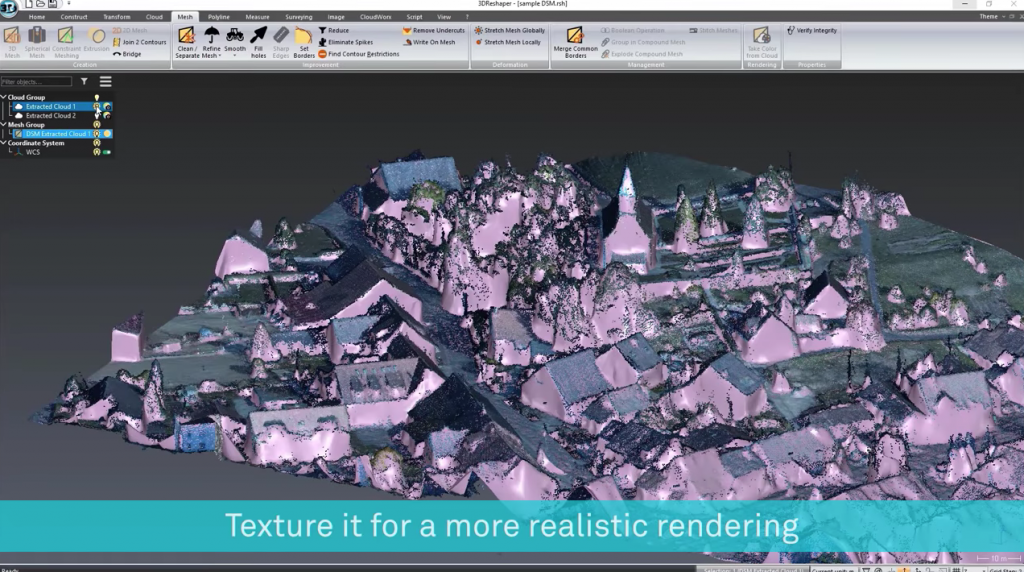Select DSM Extracted Cloud 1 mesh item
Image resolution: width=1024 pixels, height=572 pixels.
point(57,134)
